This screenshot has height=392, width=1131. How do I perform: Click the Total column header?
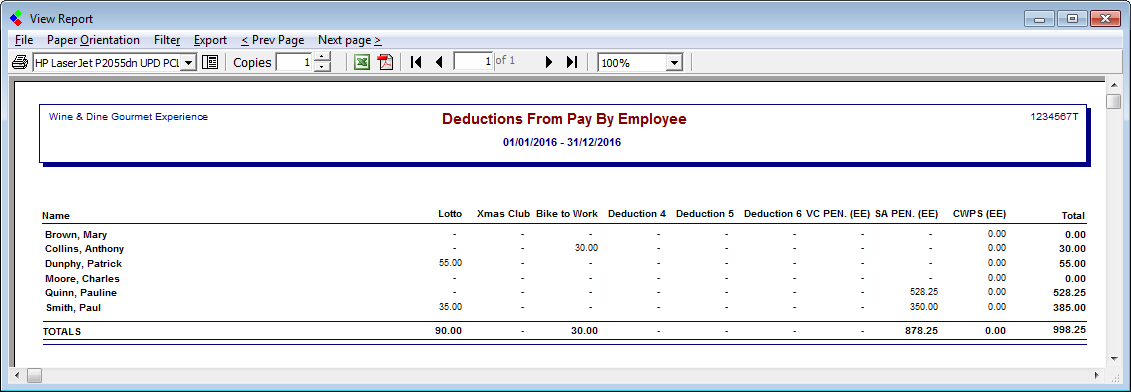pos(1073,215)
